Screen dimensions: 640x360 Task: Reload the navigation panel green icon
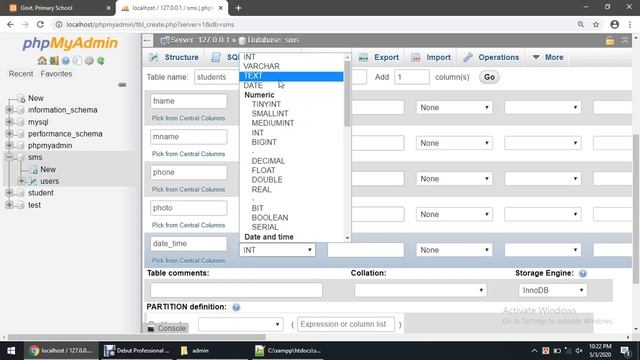click(x=101, y=60)
